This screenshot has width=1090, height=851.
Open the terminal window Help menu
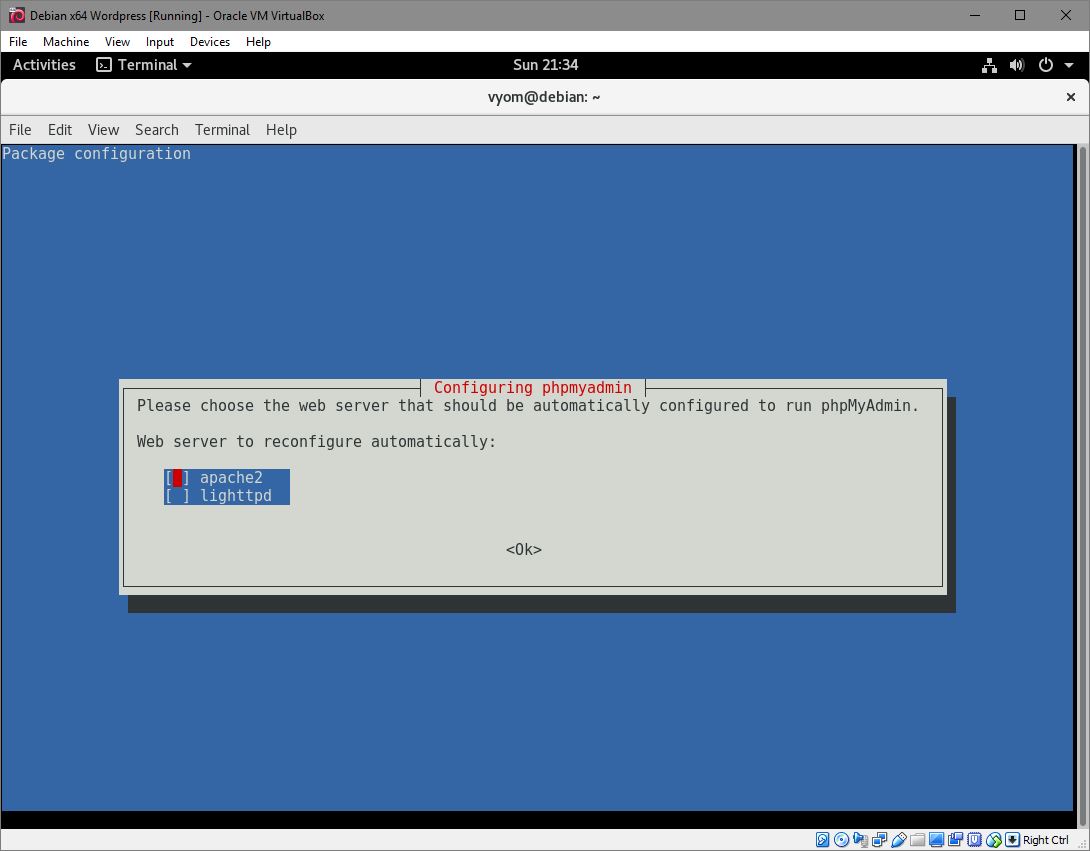click(x=282, y=130)
